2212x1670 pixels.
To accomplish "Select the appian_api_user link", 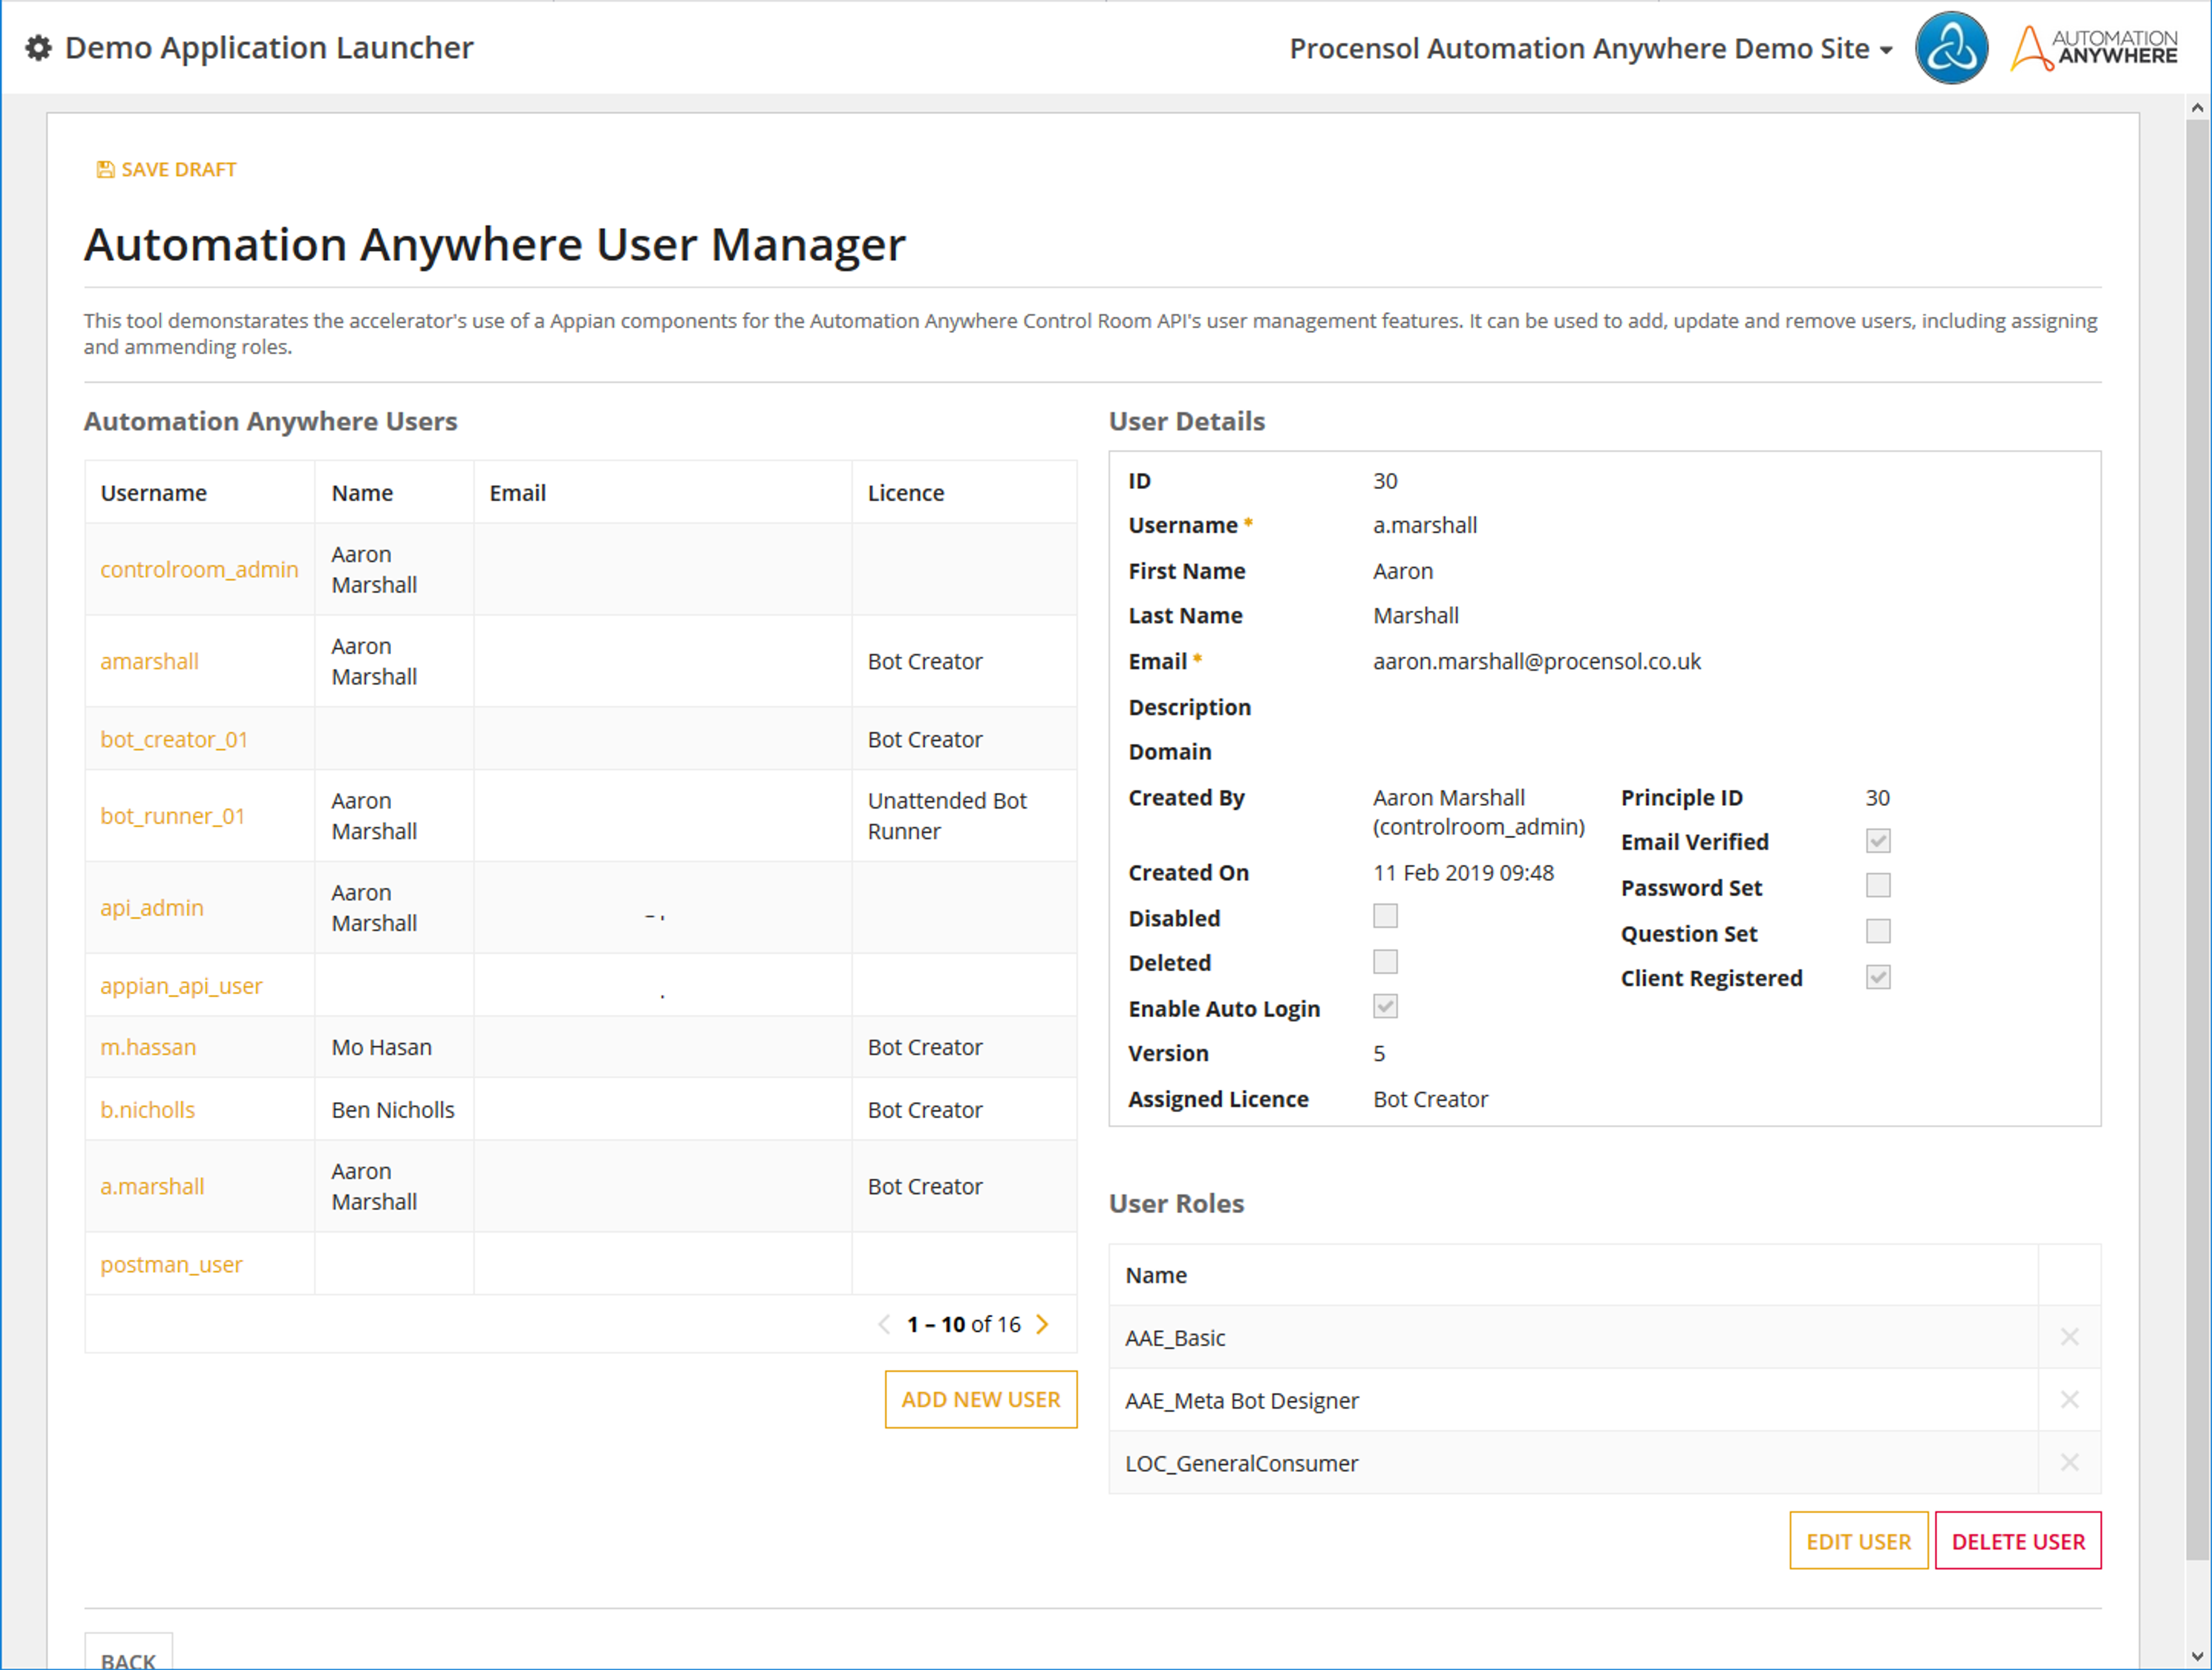I will [x=181, y=986].
